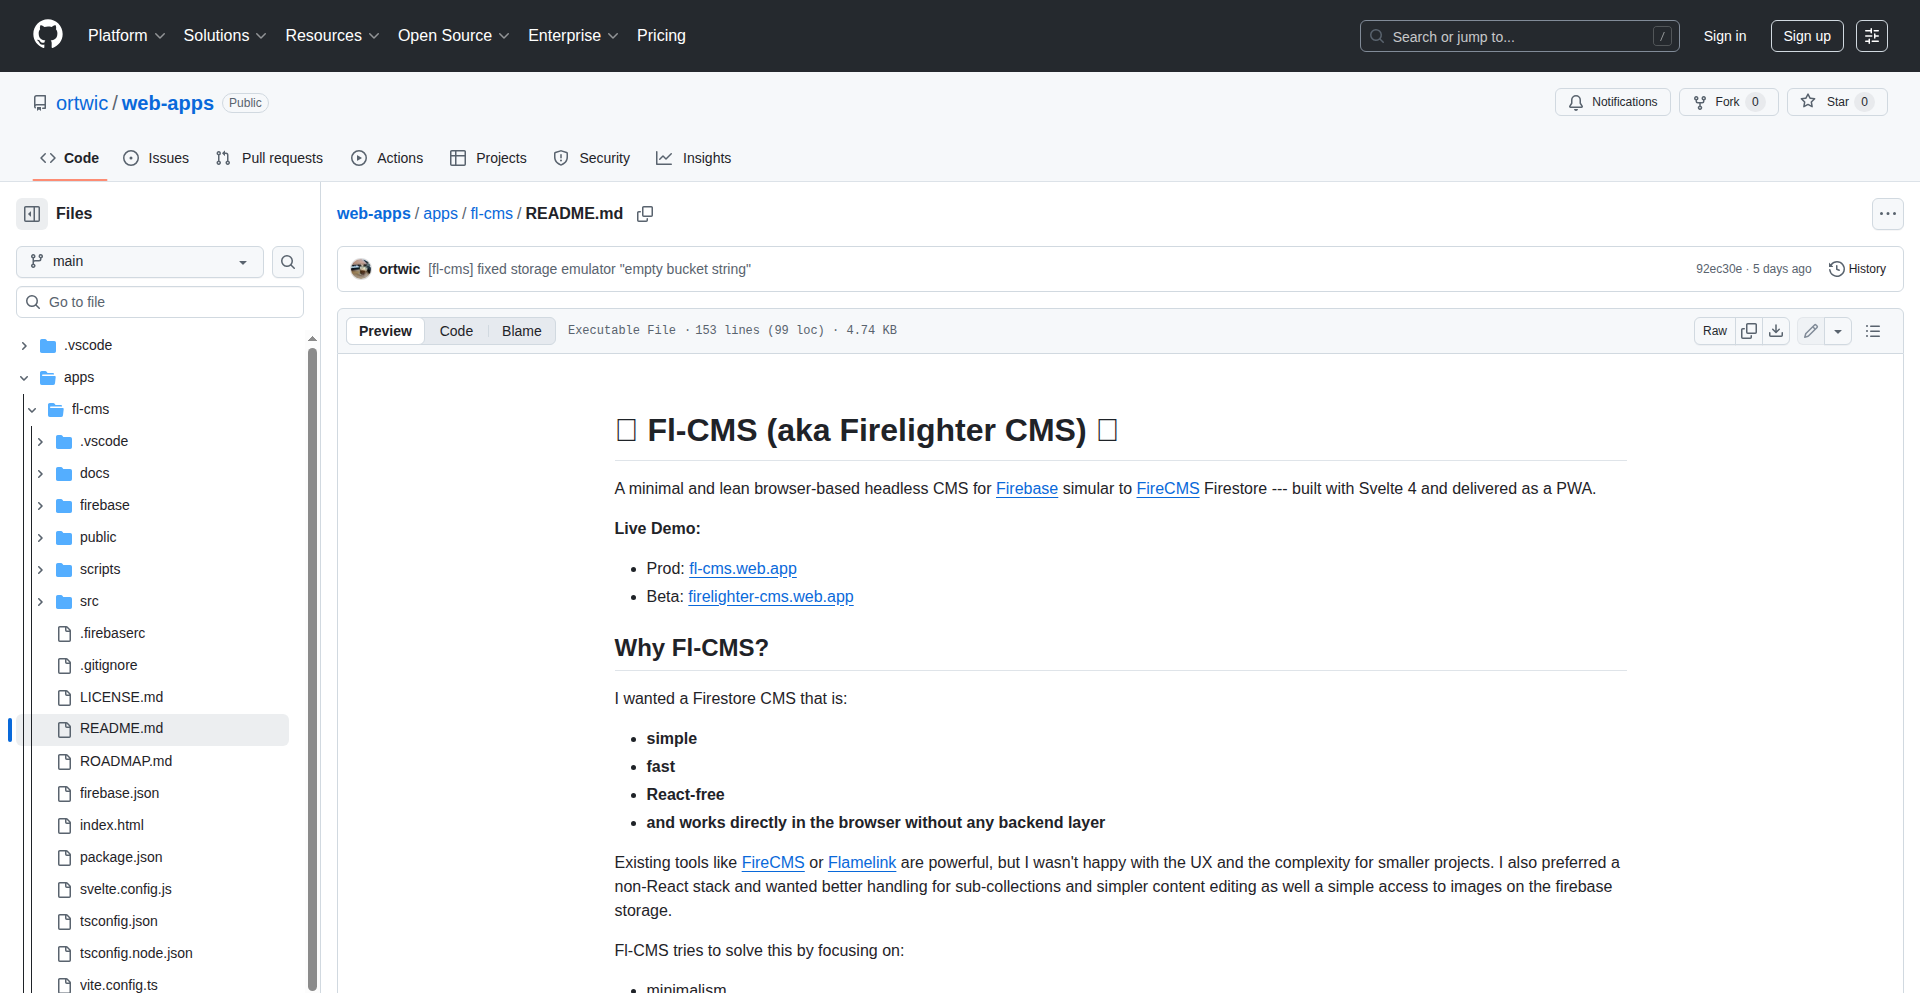Image resolution: width=1920 pixels, height=993 pixels.
Task: Open the main branch selector dropdown
Action: coord(138,261)
